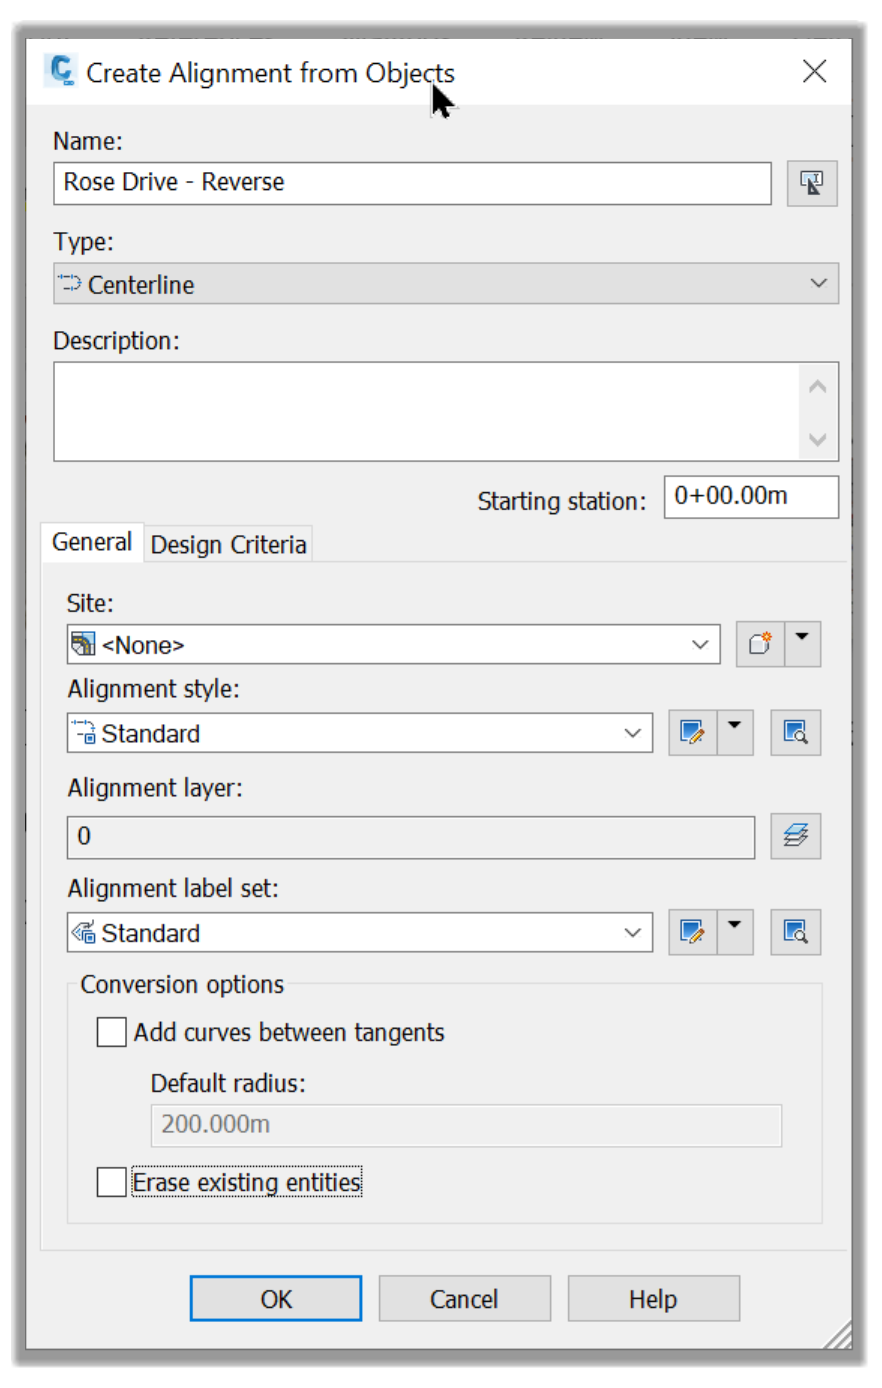Screen dimensions: 882x1388
Task: Click into the Starting station field
Action: 751,497
